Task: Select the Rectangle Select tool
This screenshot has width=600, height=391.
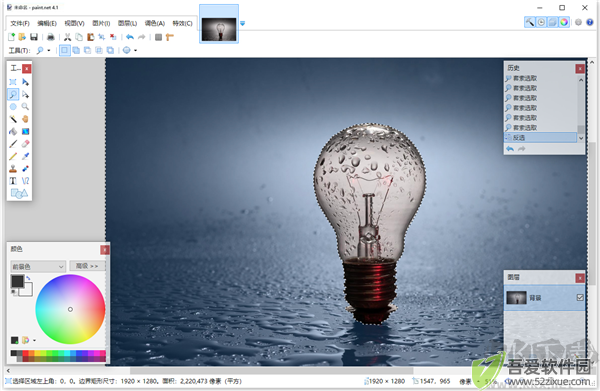Action: tap(13, 82)
